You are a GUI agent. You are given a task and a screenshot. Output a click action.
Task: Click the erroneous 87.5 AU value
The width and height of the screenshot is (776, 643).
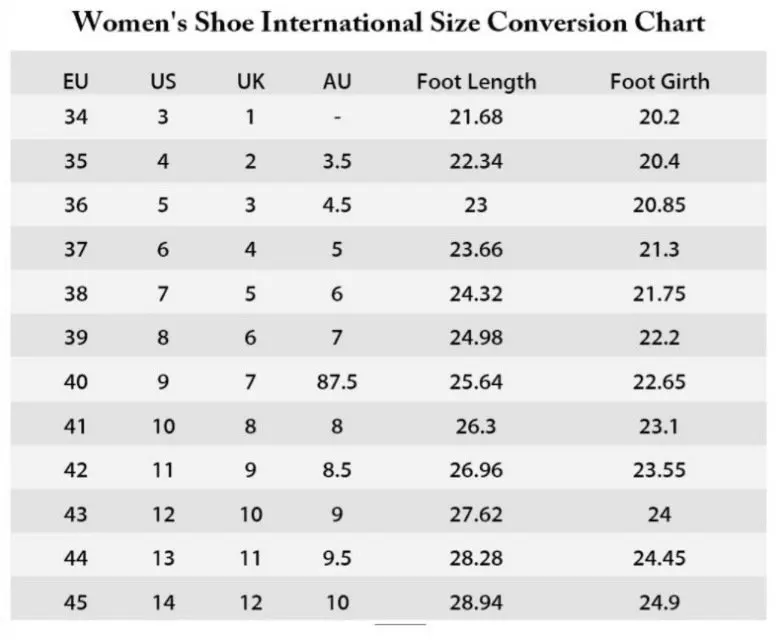(x=338, y=382)
